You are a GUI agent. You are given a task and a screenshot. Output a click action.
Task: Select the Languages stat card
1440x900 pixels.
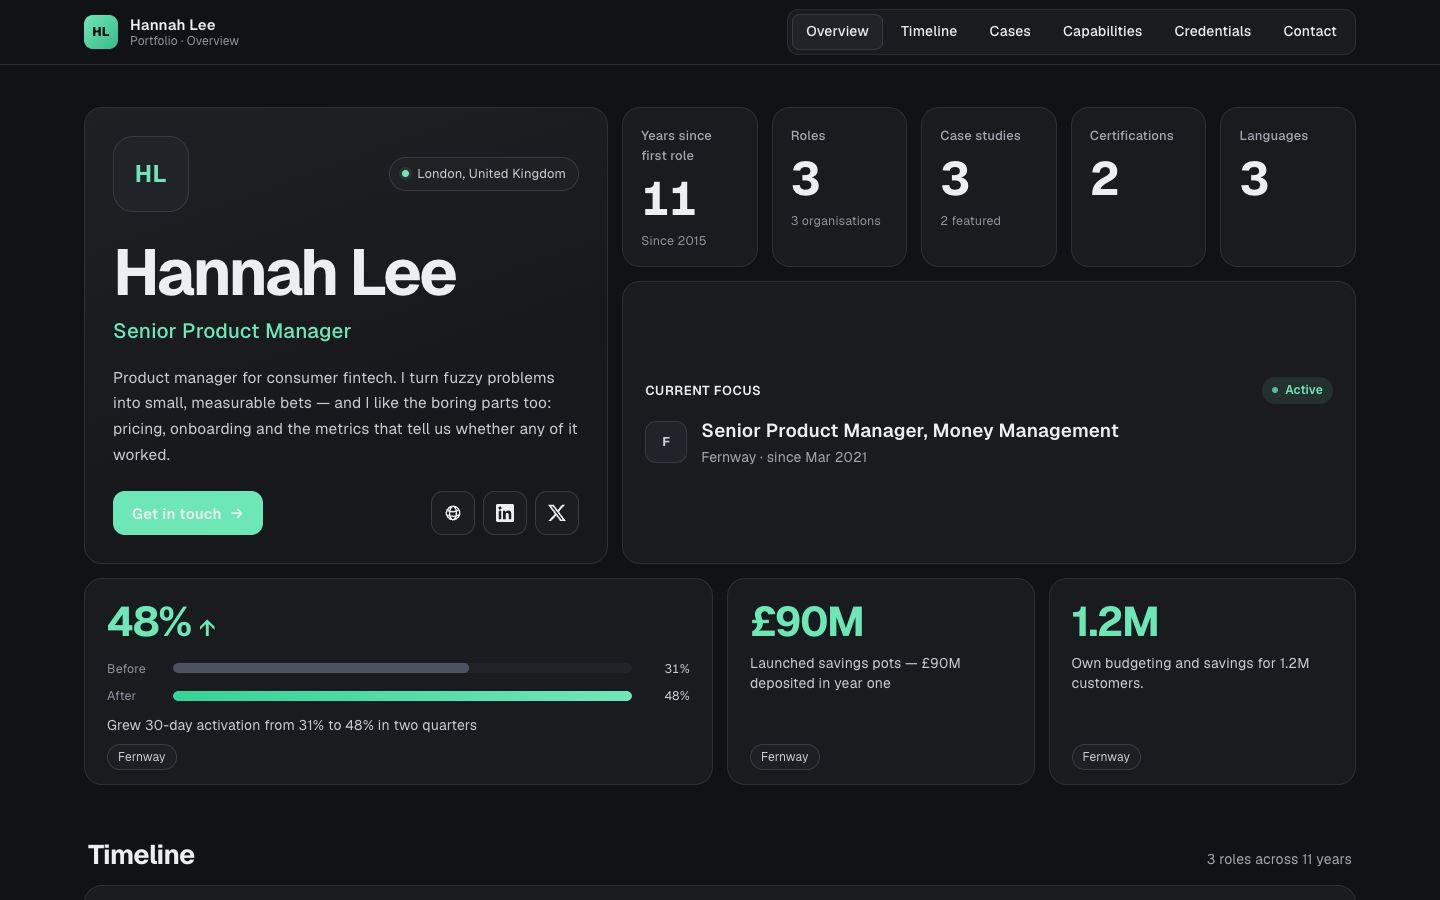pyautogui.click(x=1288, y=187)
